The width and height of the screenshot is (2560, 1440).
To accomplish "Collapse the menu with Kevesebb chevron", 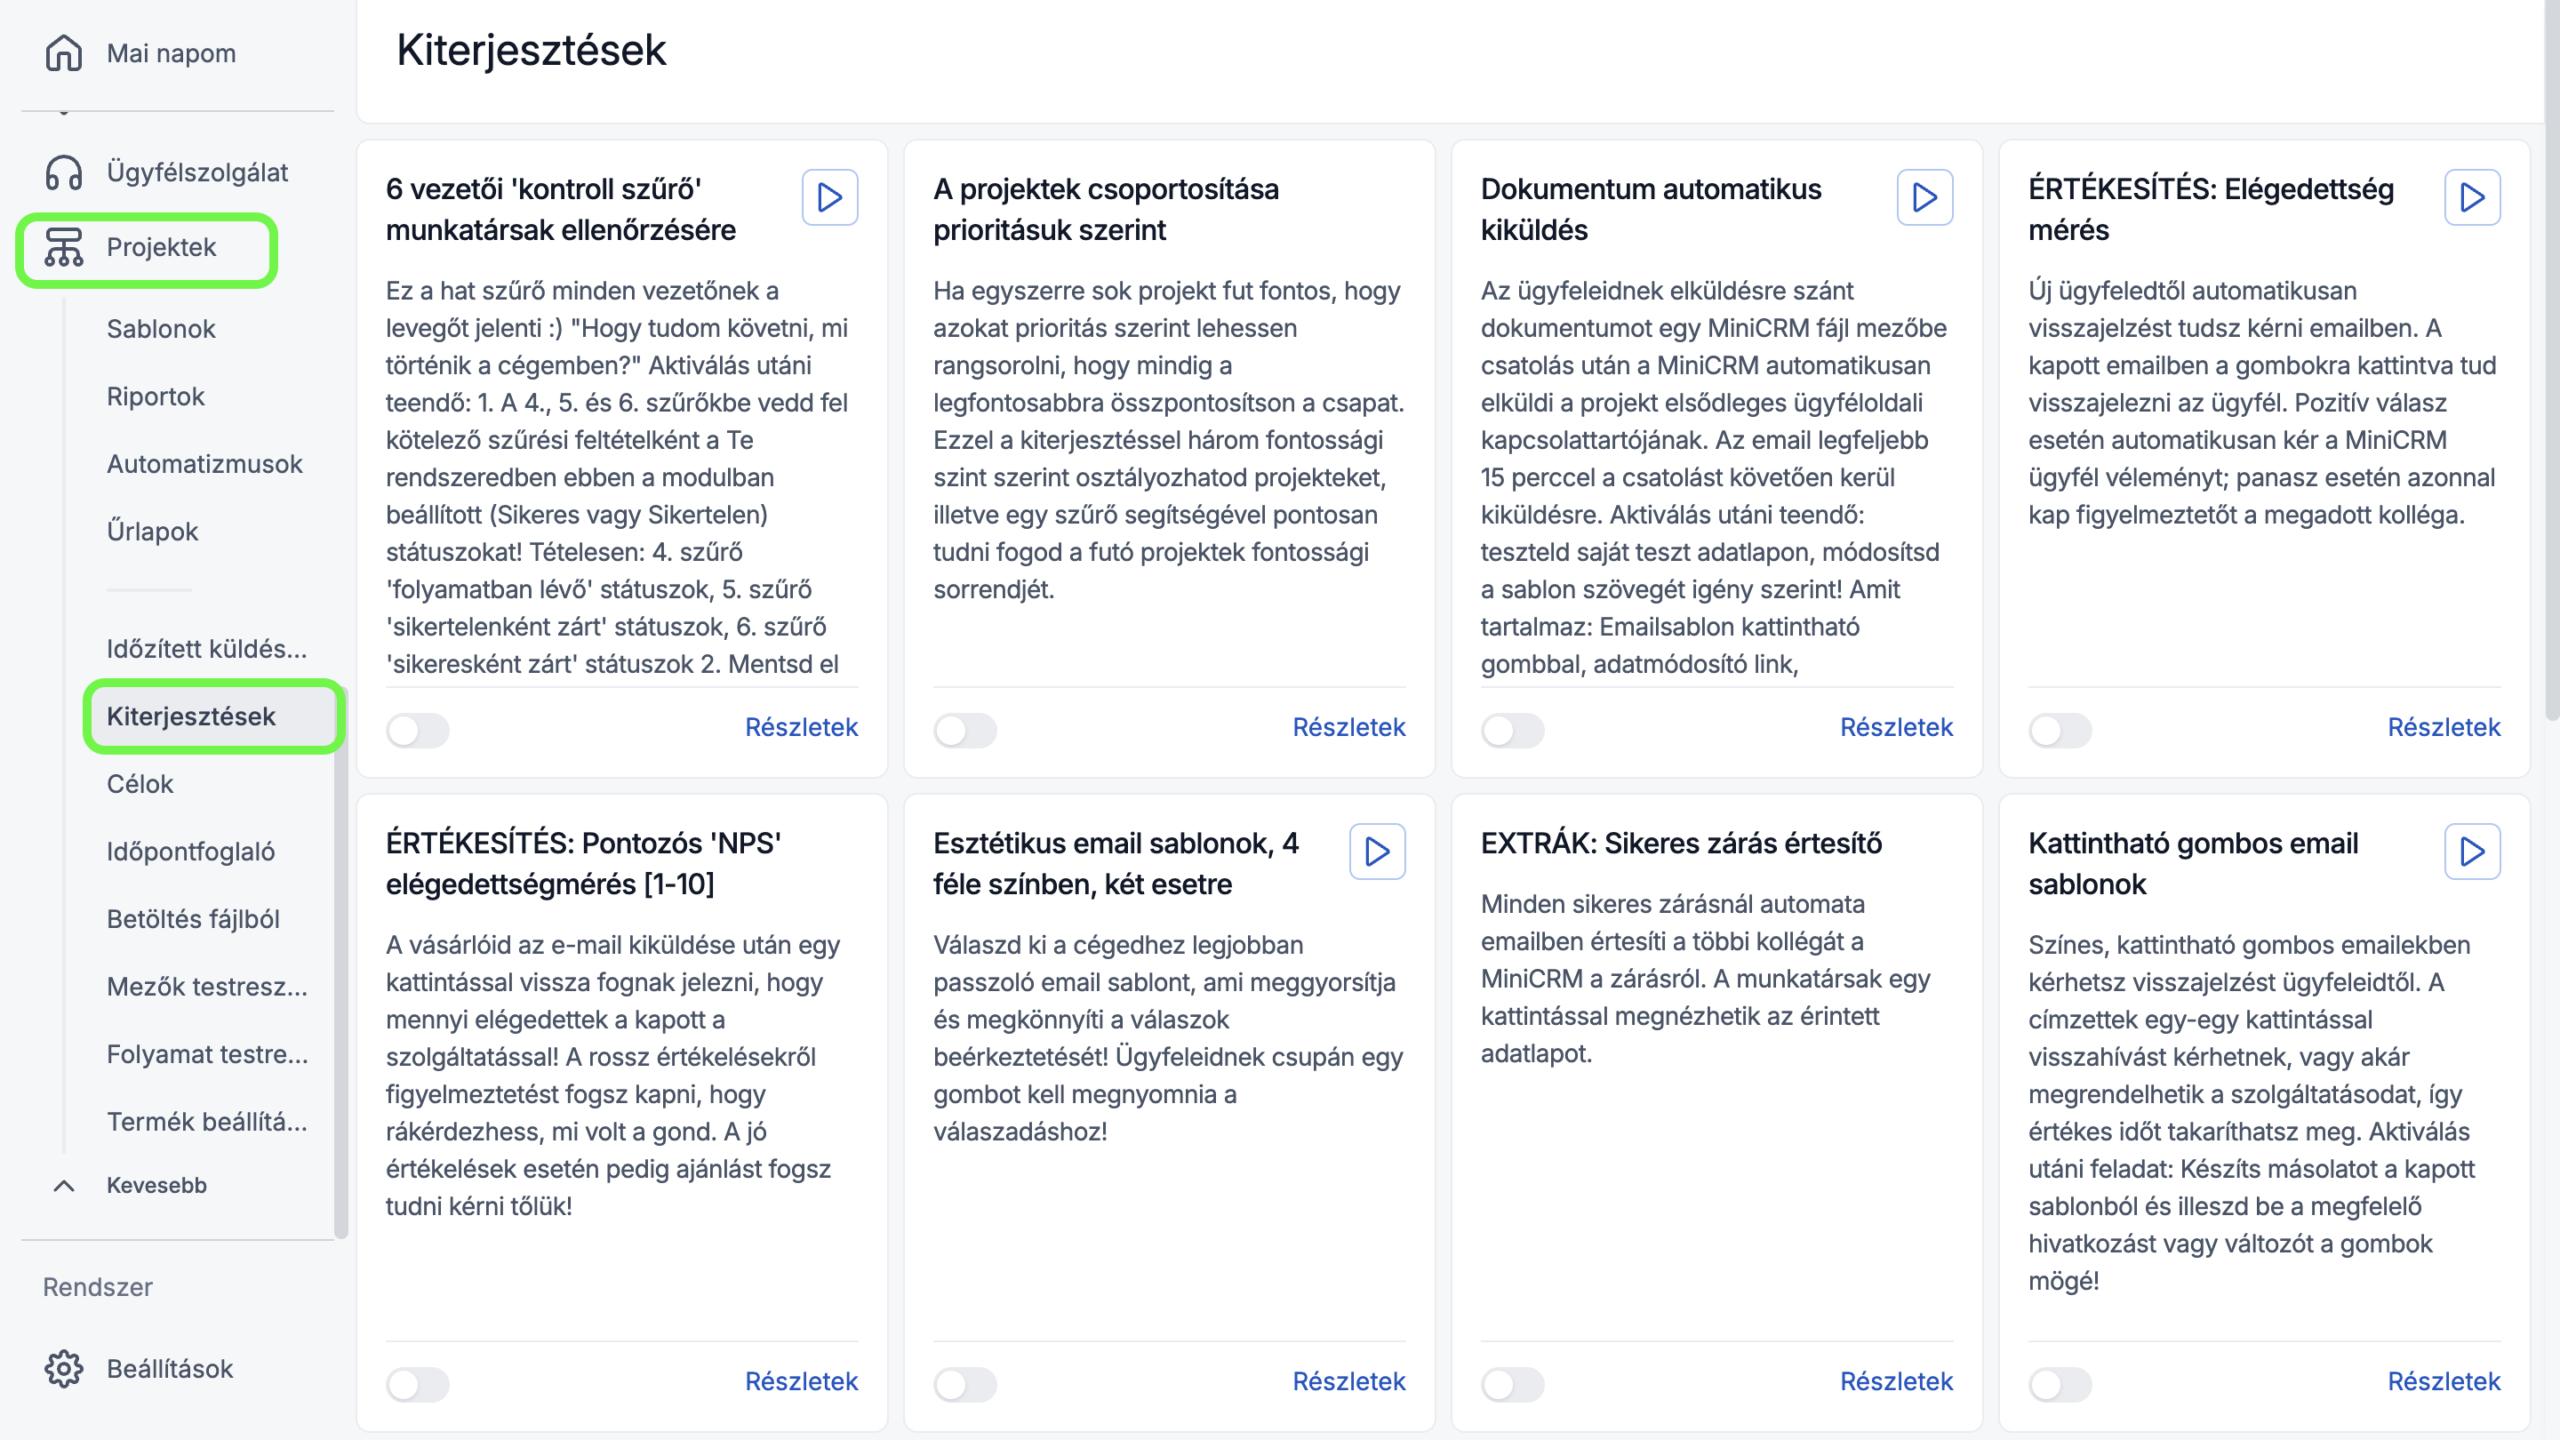I will (64, 1185).
